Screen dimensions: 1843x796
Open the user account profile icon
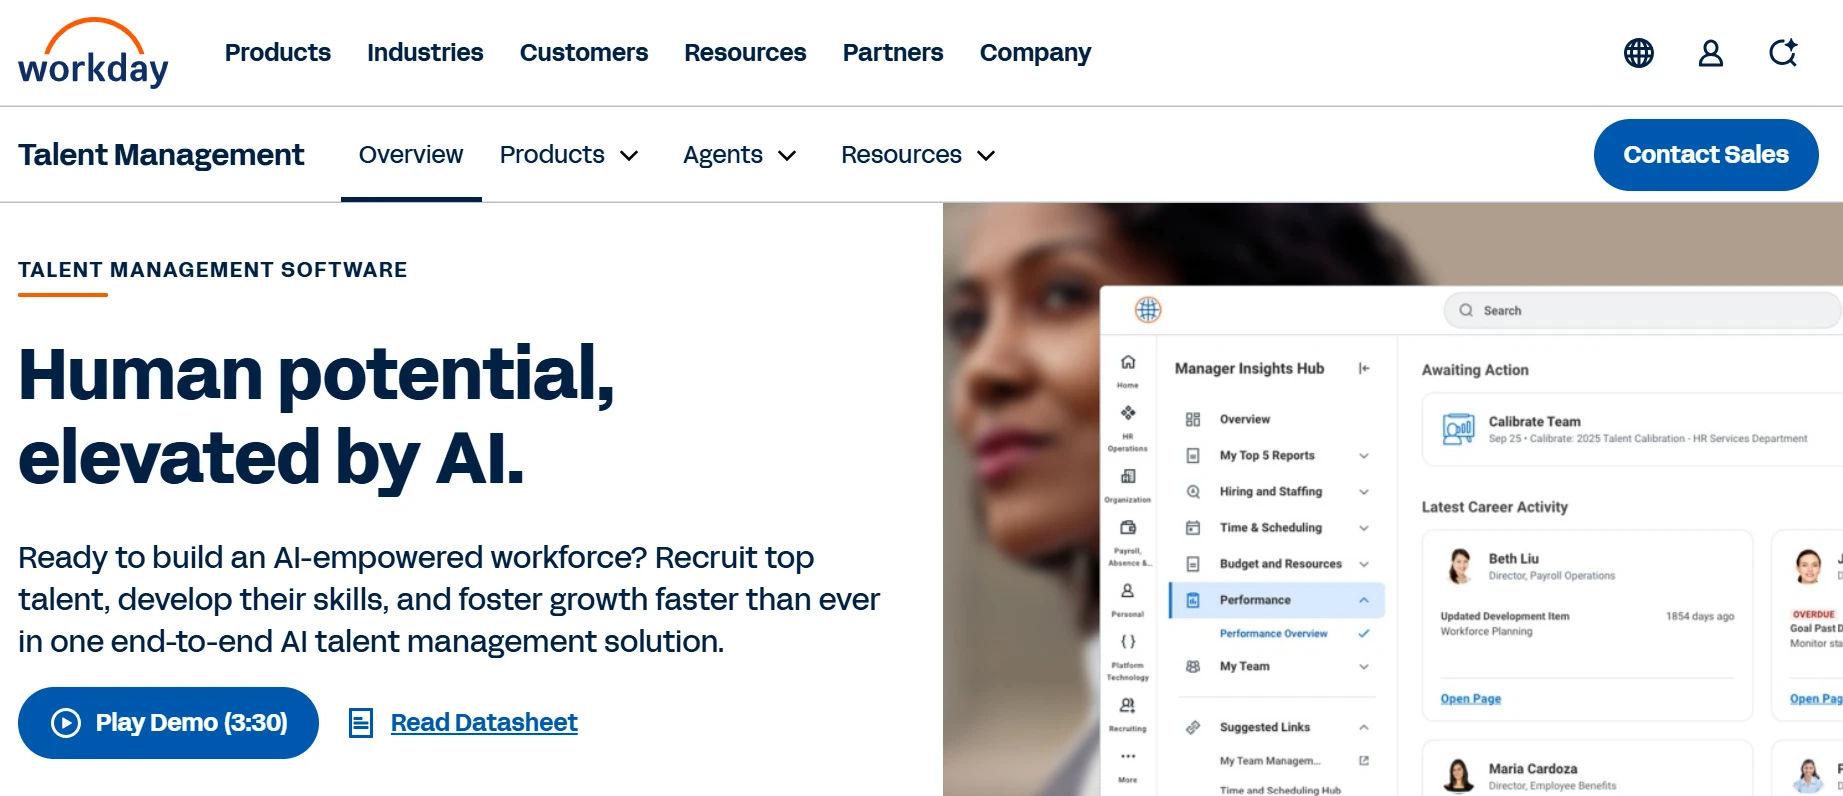point(1711,53)
